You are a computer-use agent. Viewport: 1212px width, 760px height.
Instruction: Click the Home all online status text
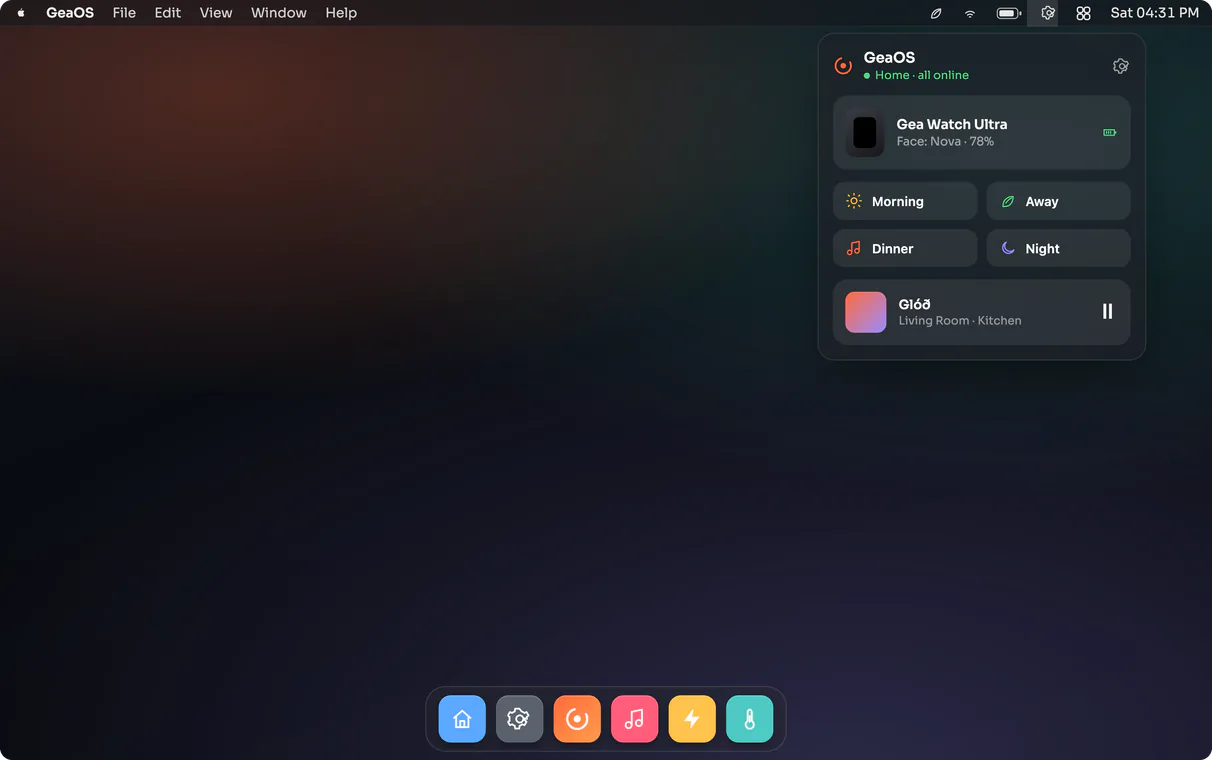pos(922,75)
